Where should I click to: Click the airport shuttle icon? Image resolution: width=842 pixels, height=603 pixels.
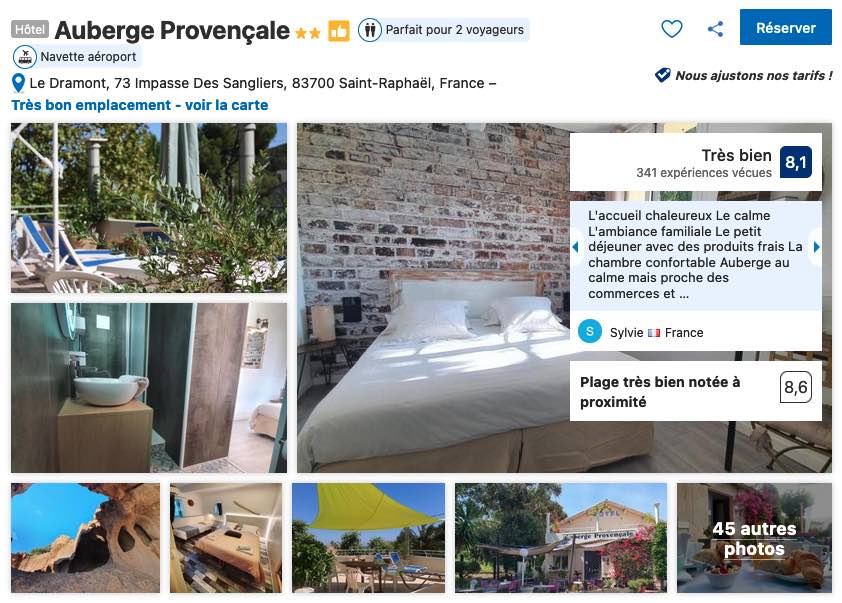25,57
